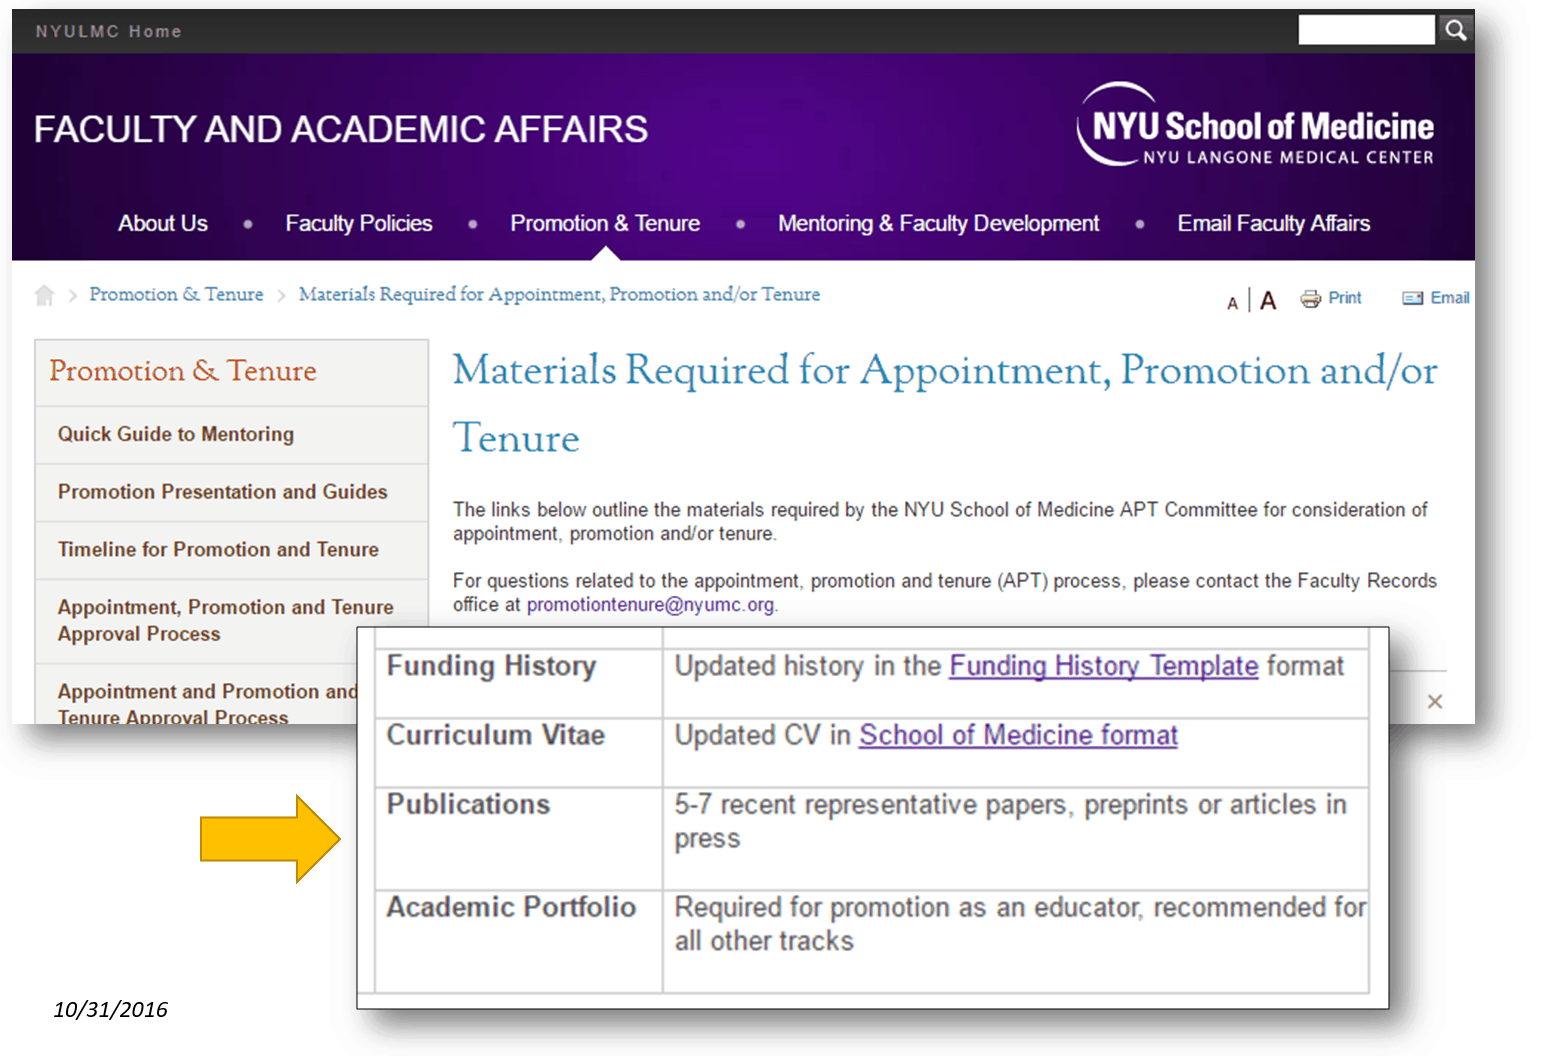Click the search magnifier icon
Screen dimensions: 1559x1056
point(1455,31)
